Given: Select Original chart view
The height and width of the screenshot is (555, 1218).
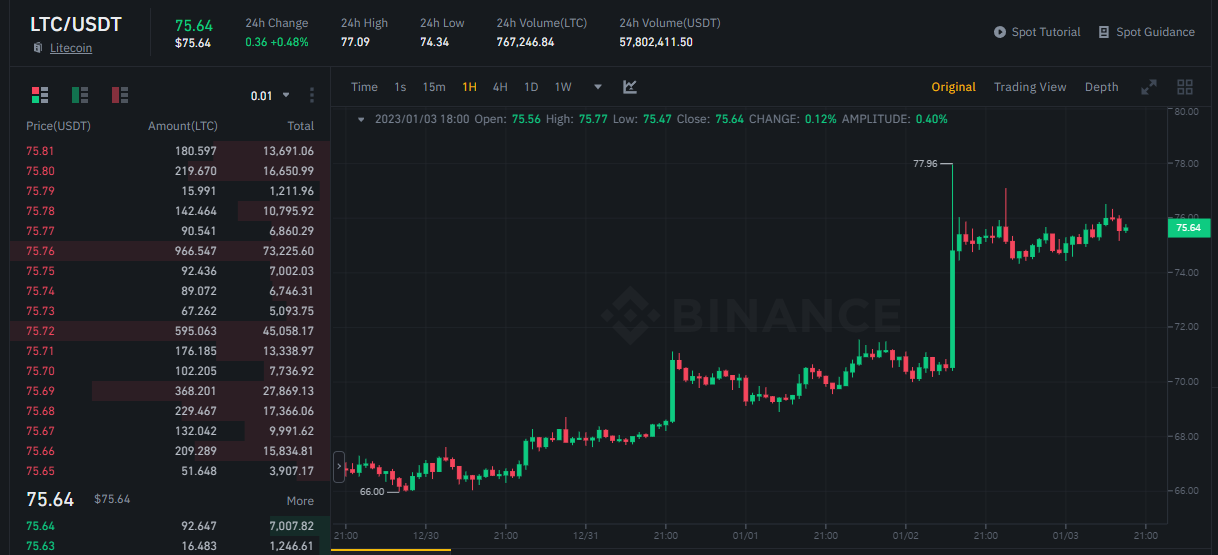Looking at the screenshot, I should [953, 87].
